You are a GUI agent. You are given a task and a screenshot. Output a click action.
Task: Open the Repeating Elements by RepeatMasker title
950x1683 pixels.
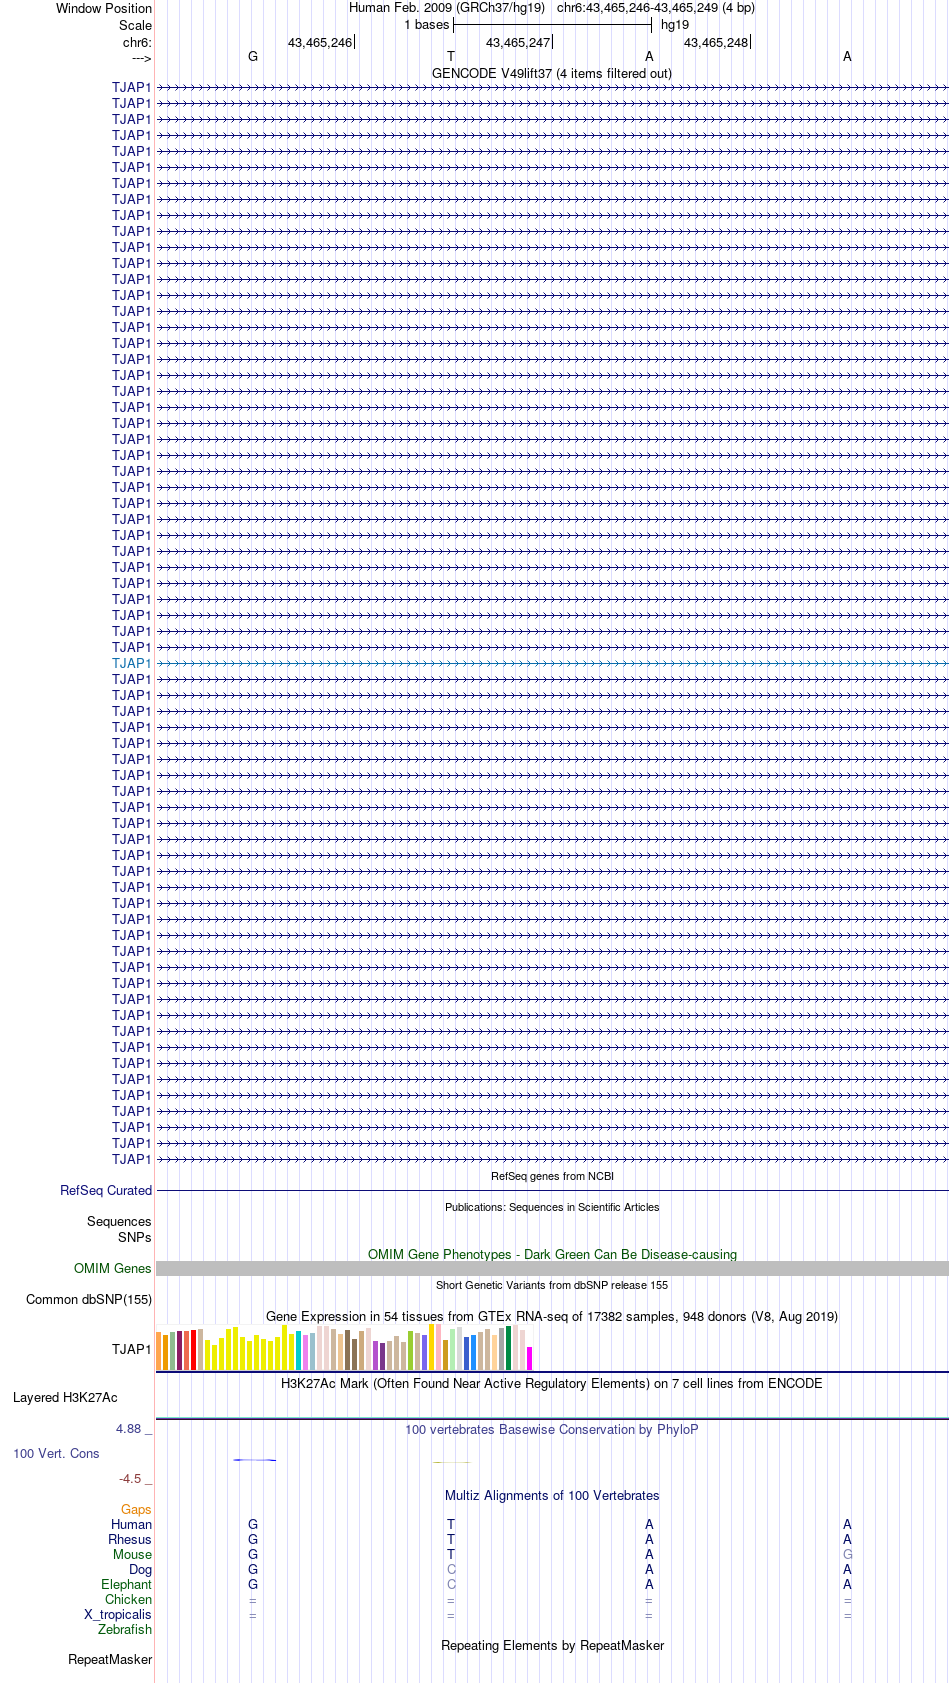point(552,1645)
